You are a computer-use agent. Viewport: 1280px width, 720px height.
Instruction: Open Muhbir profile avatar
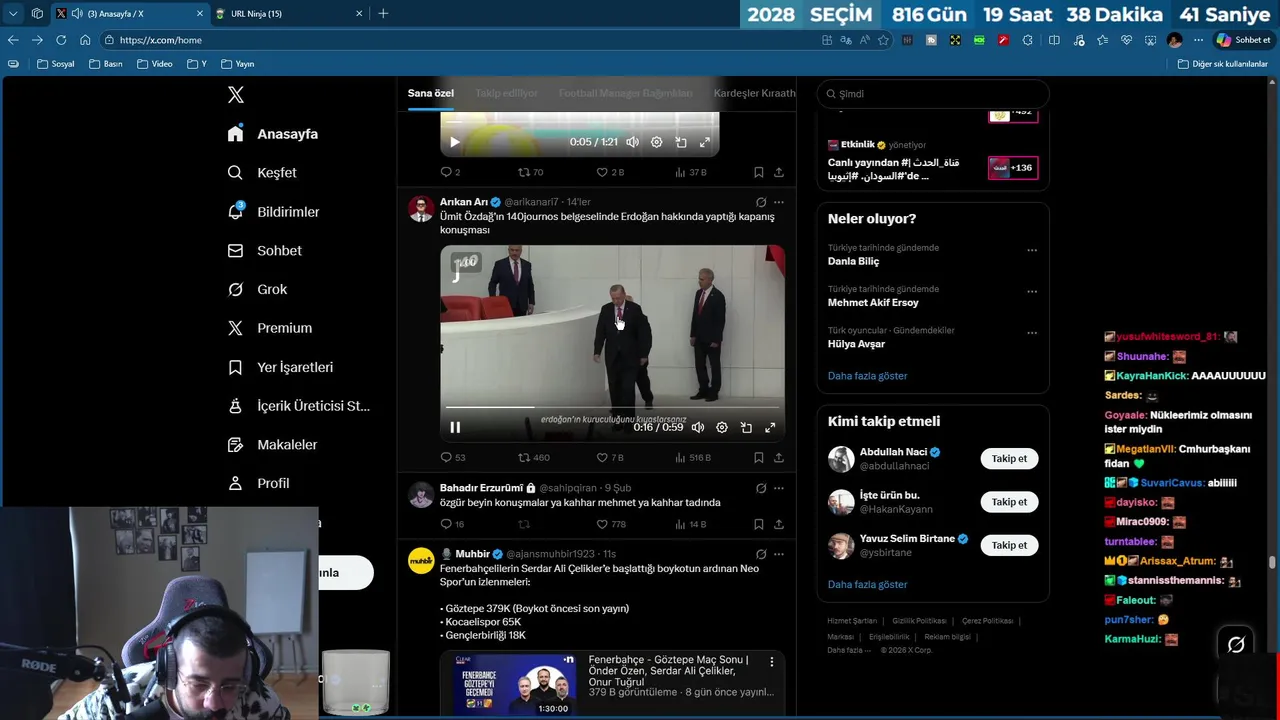point(421,560)
